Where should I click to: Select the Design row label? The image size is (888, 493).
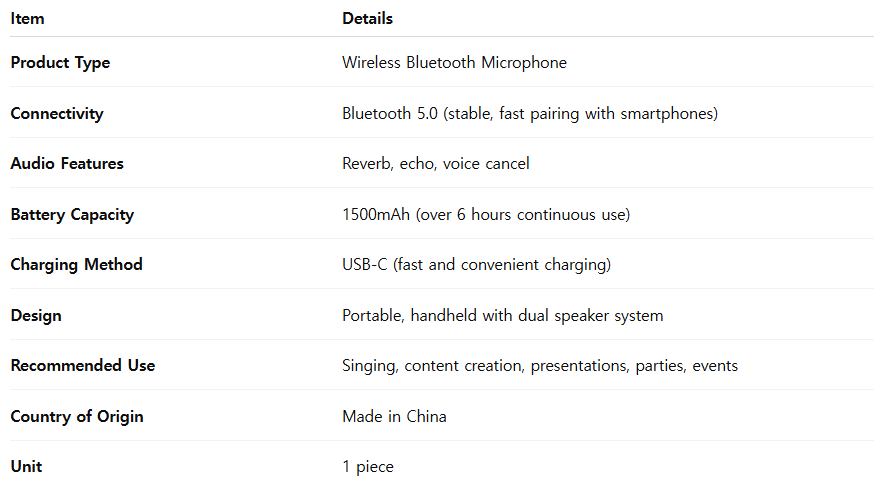(x=36, y=315)
